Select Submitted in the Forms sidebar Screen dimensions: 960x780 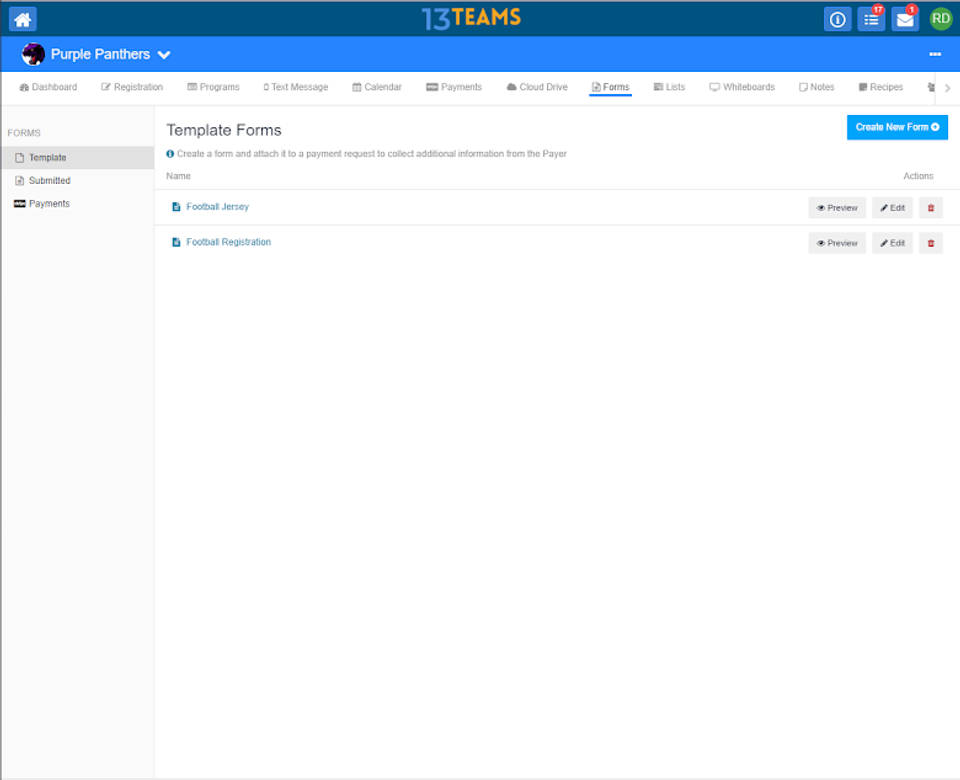(49, 181)
